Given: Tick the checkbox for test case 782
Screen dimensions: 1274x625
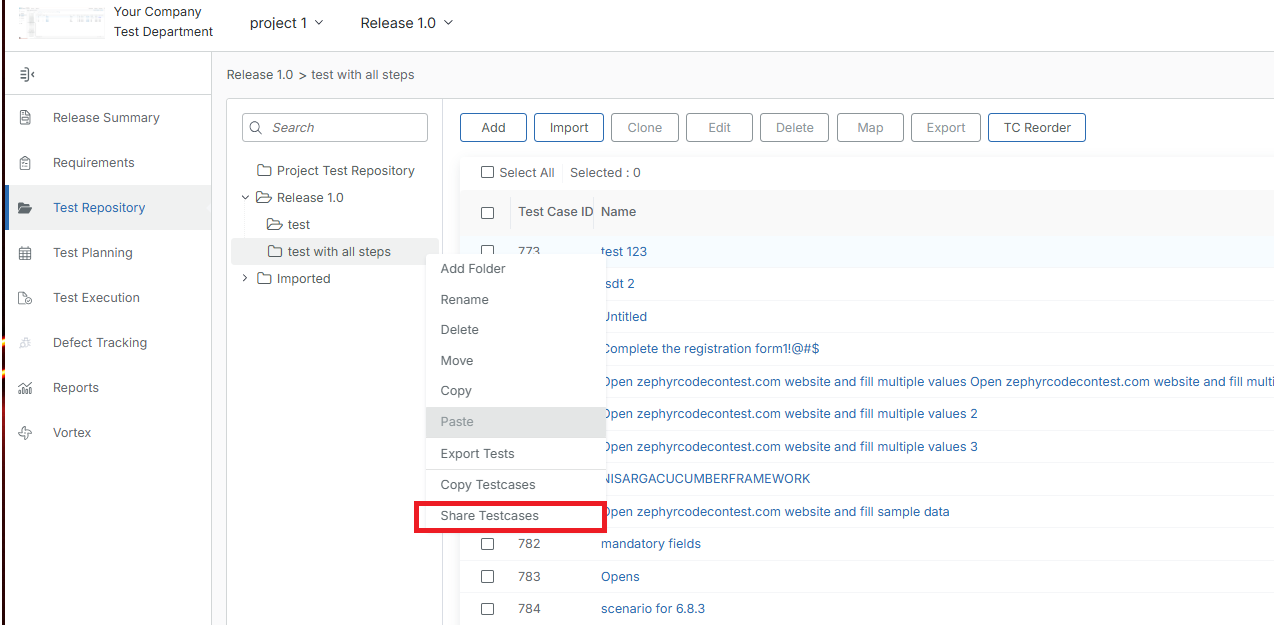Looking at the screenshot, I should pyautogui.click(x=488, y=544).
